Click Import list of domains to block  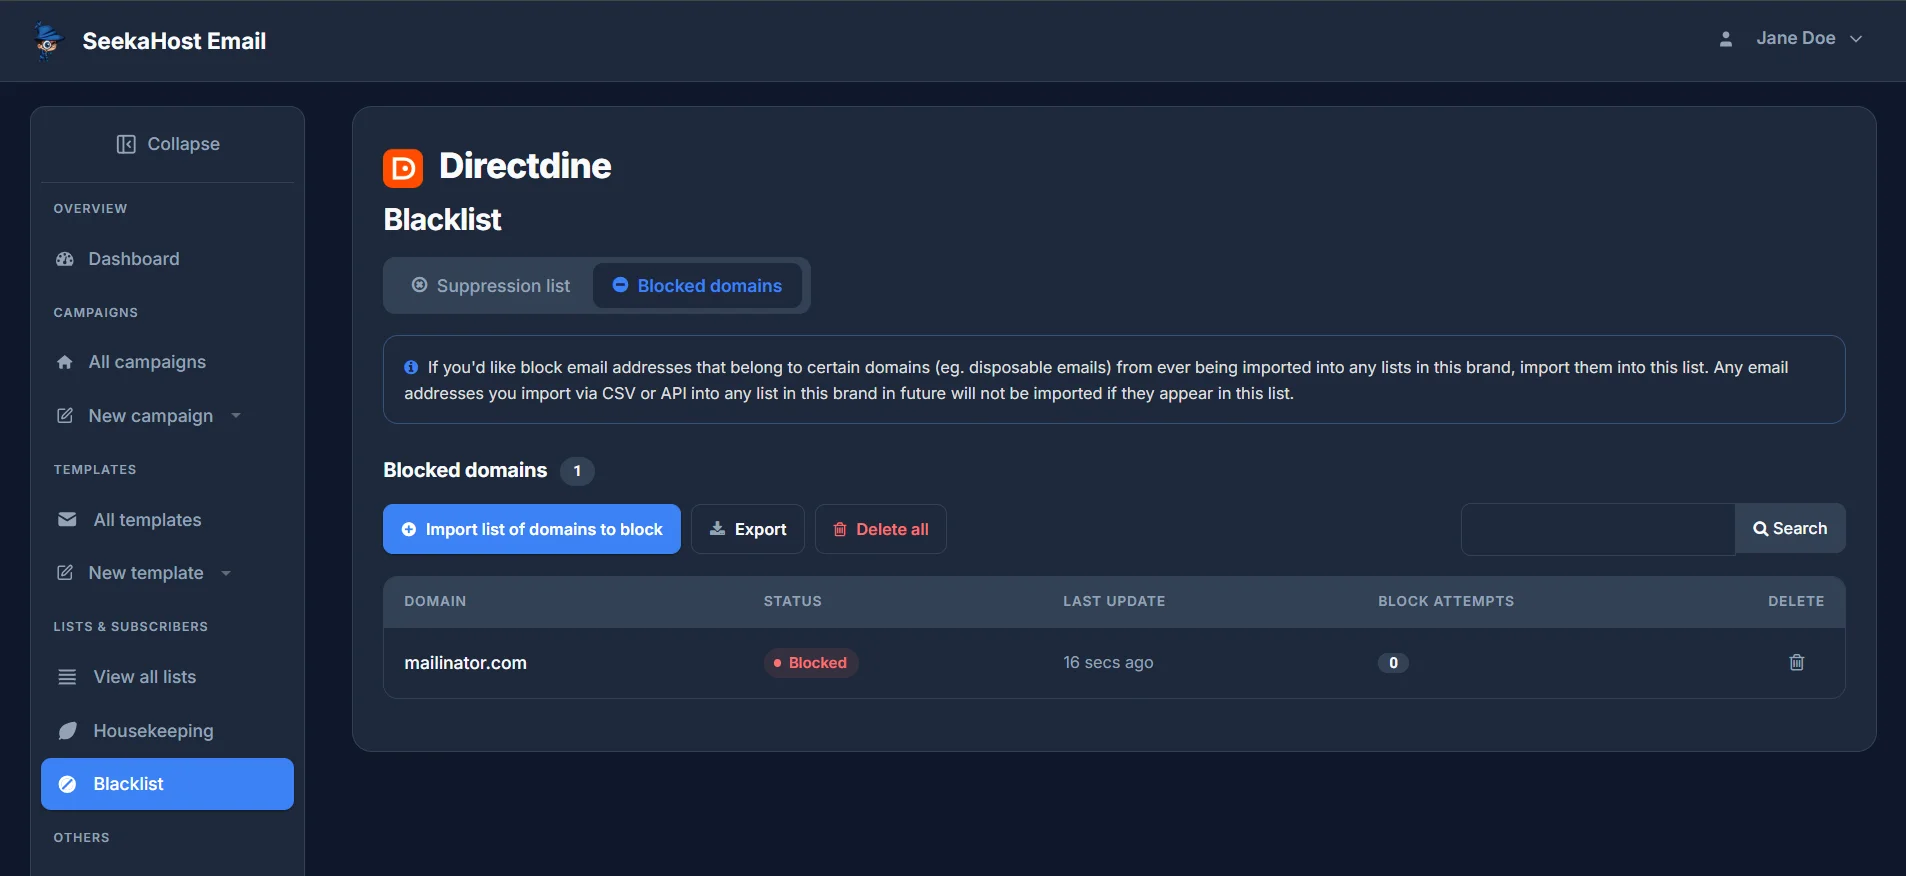pyautogui.click(x=532, y=529)
